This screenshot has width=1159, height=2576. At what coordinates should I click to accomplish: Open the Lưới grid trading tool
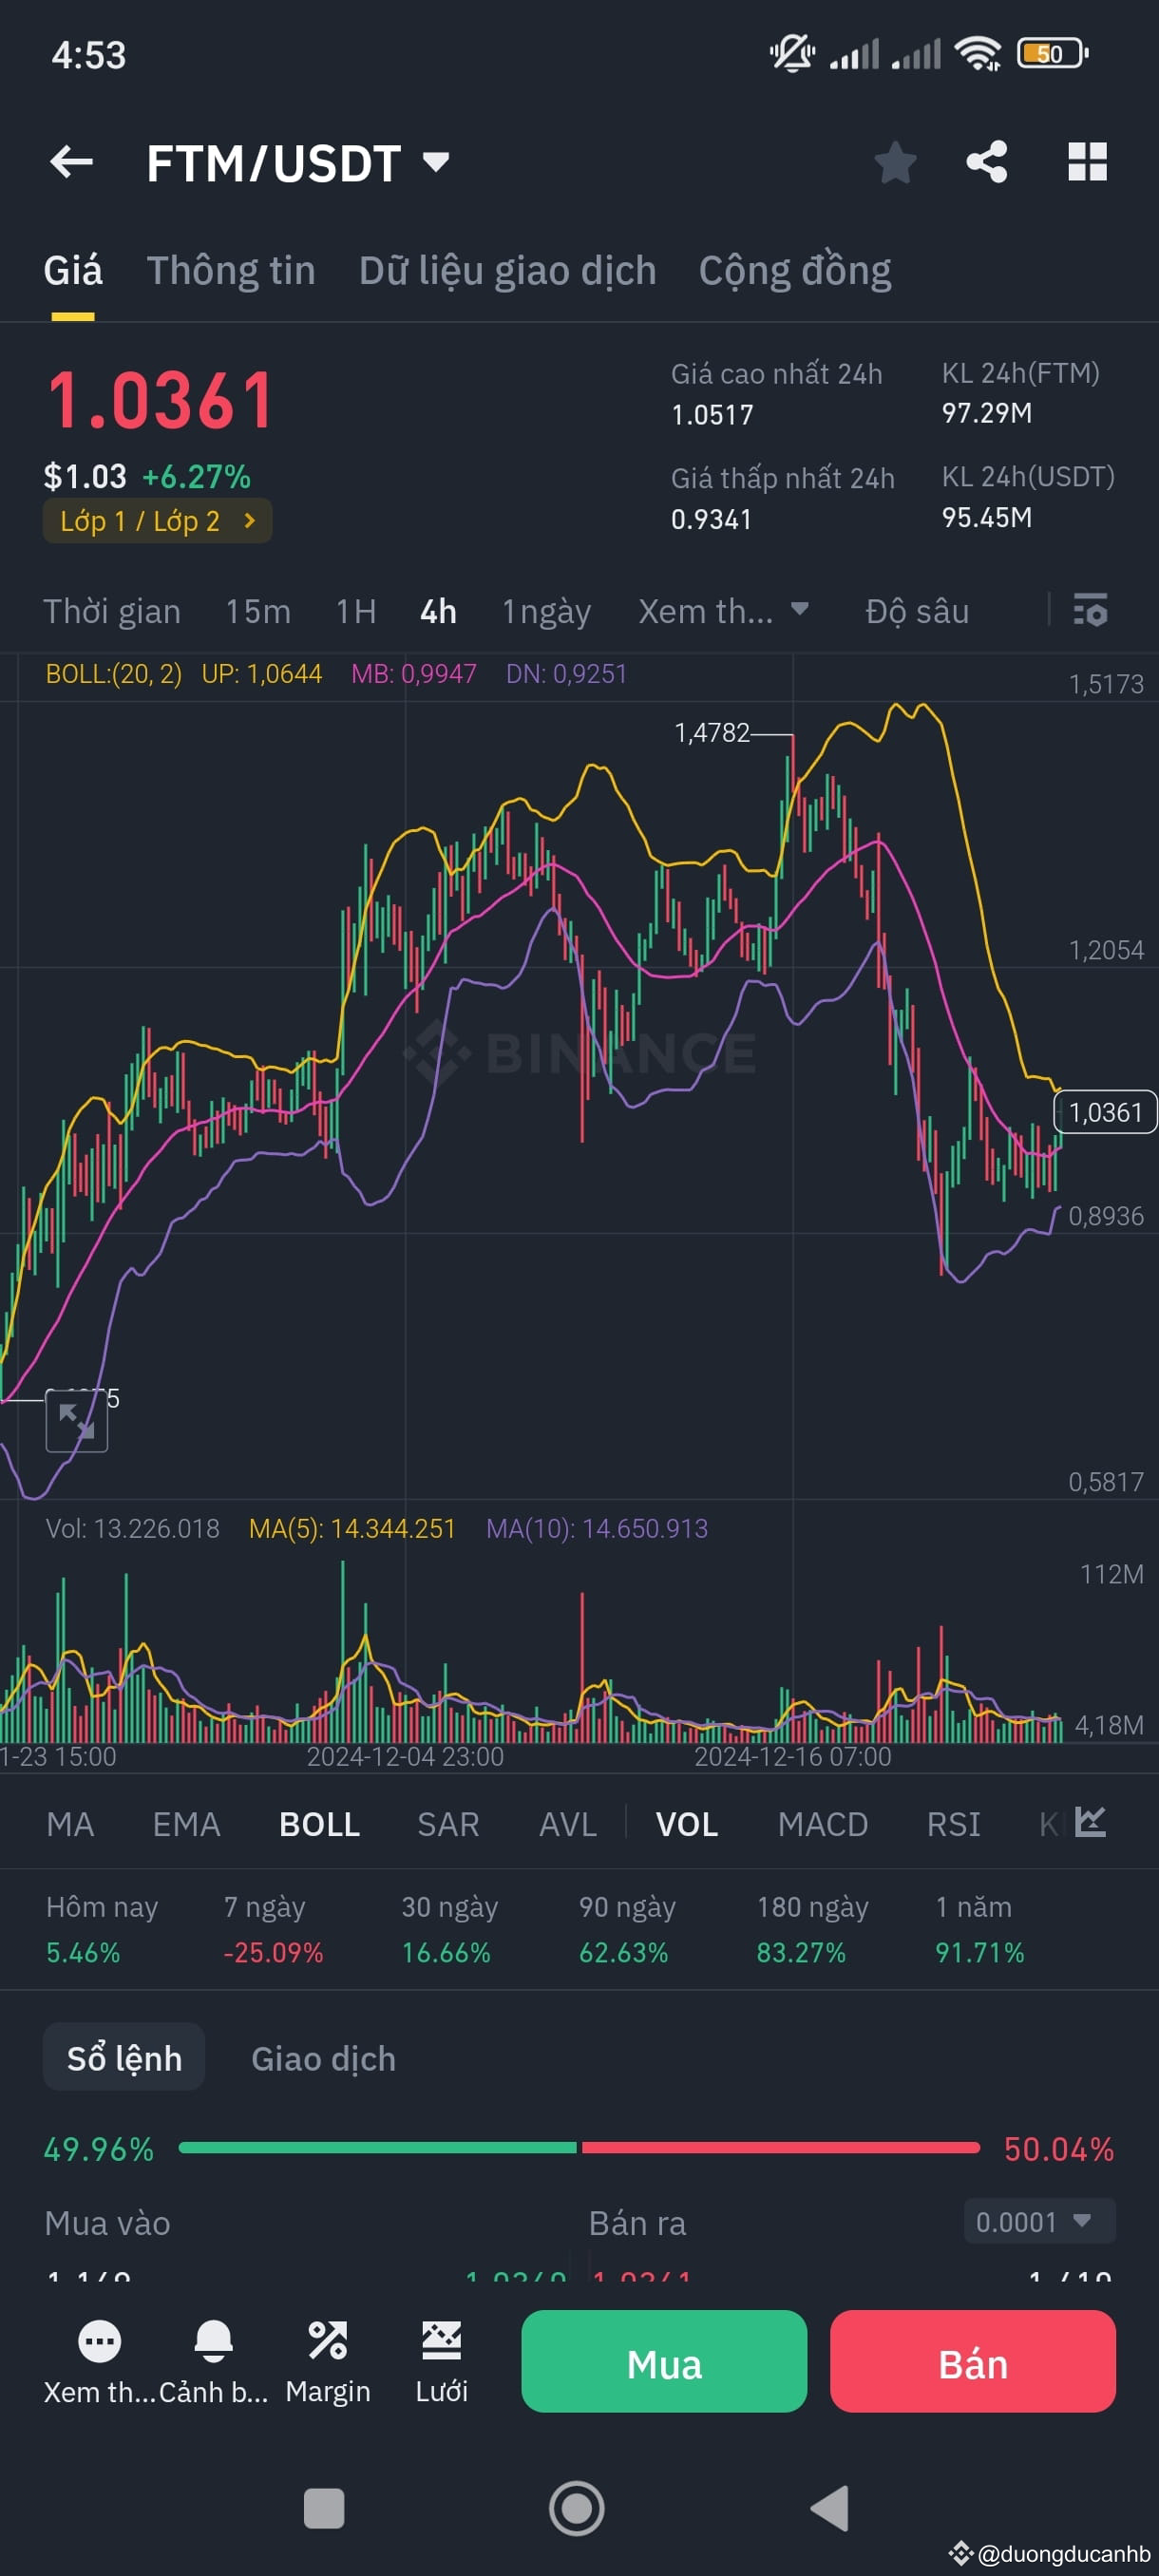441,2340
